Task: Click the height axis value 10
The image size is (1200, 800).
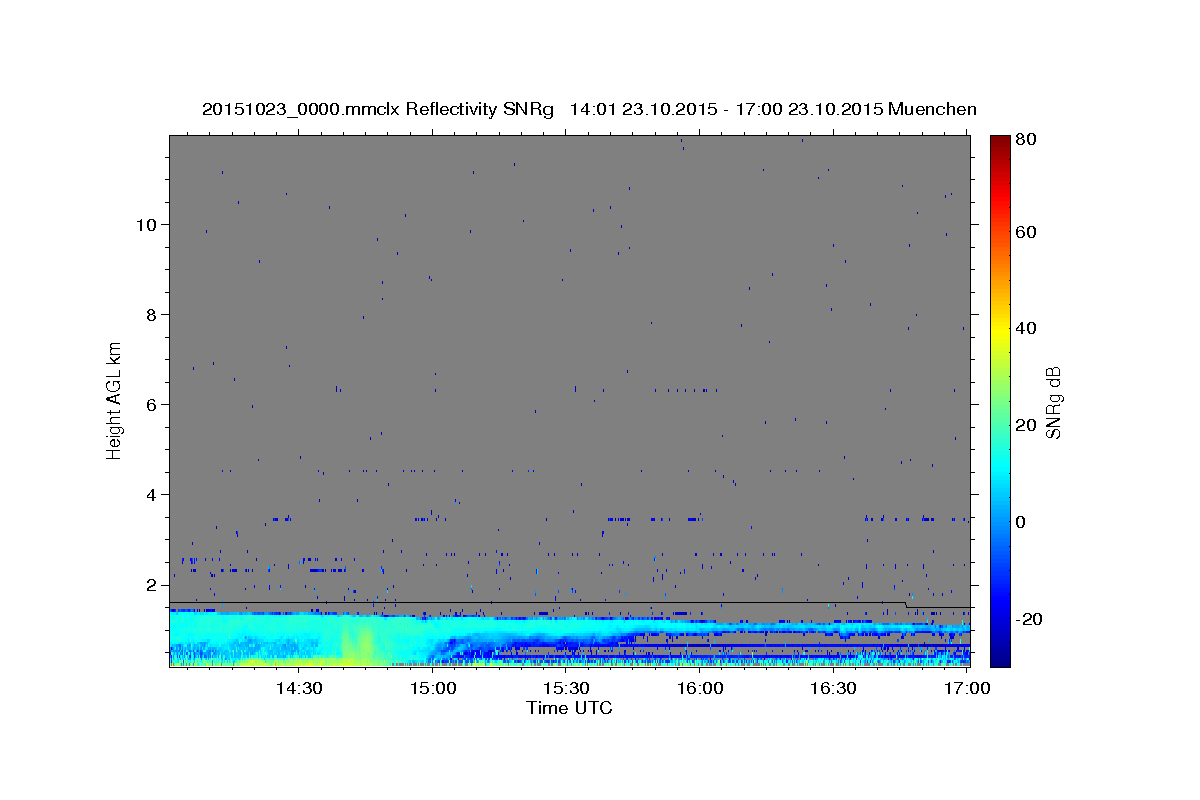Action: 149,224
